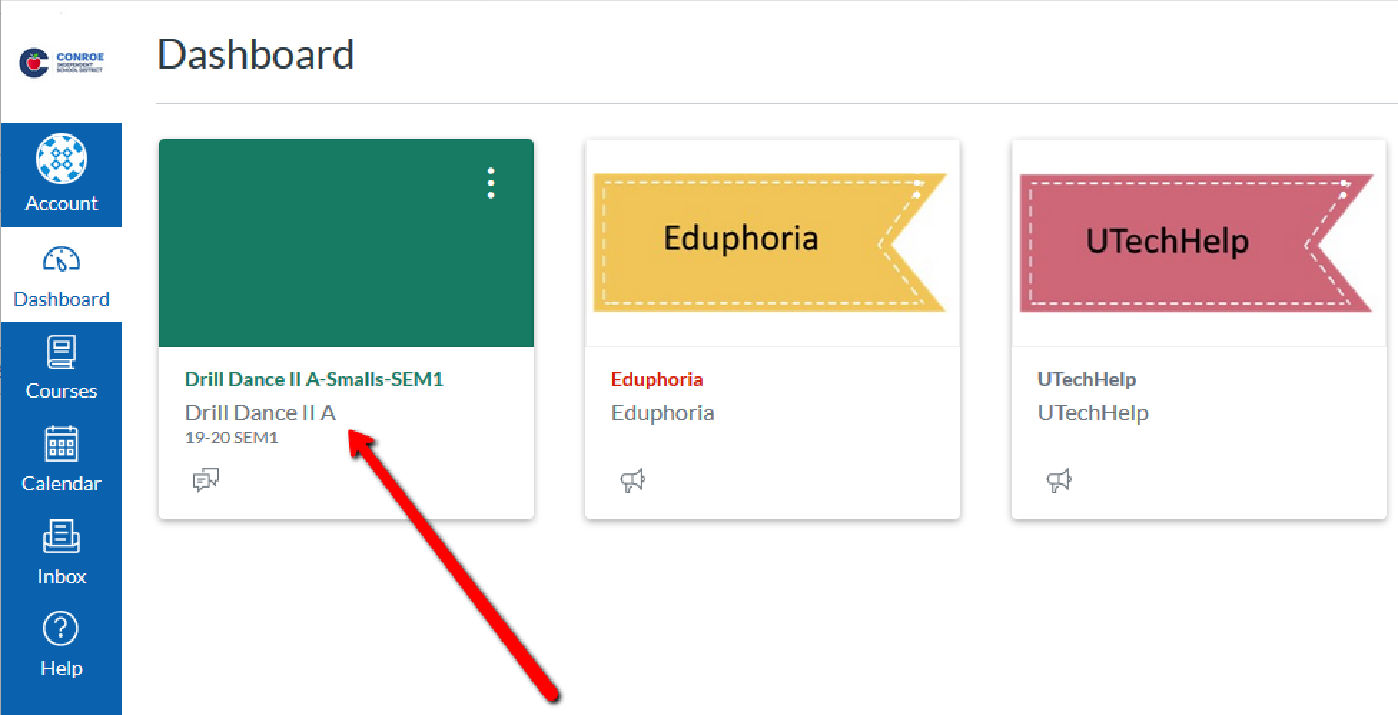Click the pink UTechHelp banner image
This screenshot has height=715, width=1398.
[1167, 241]
